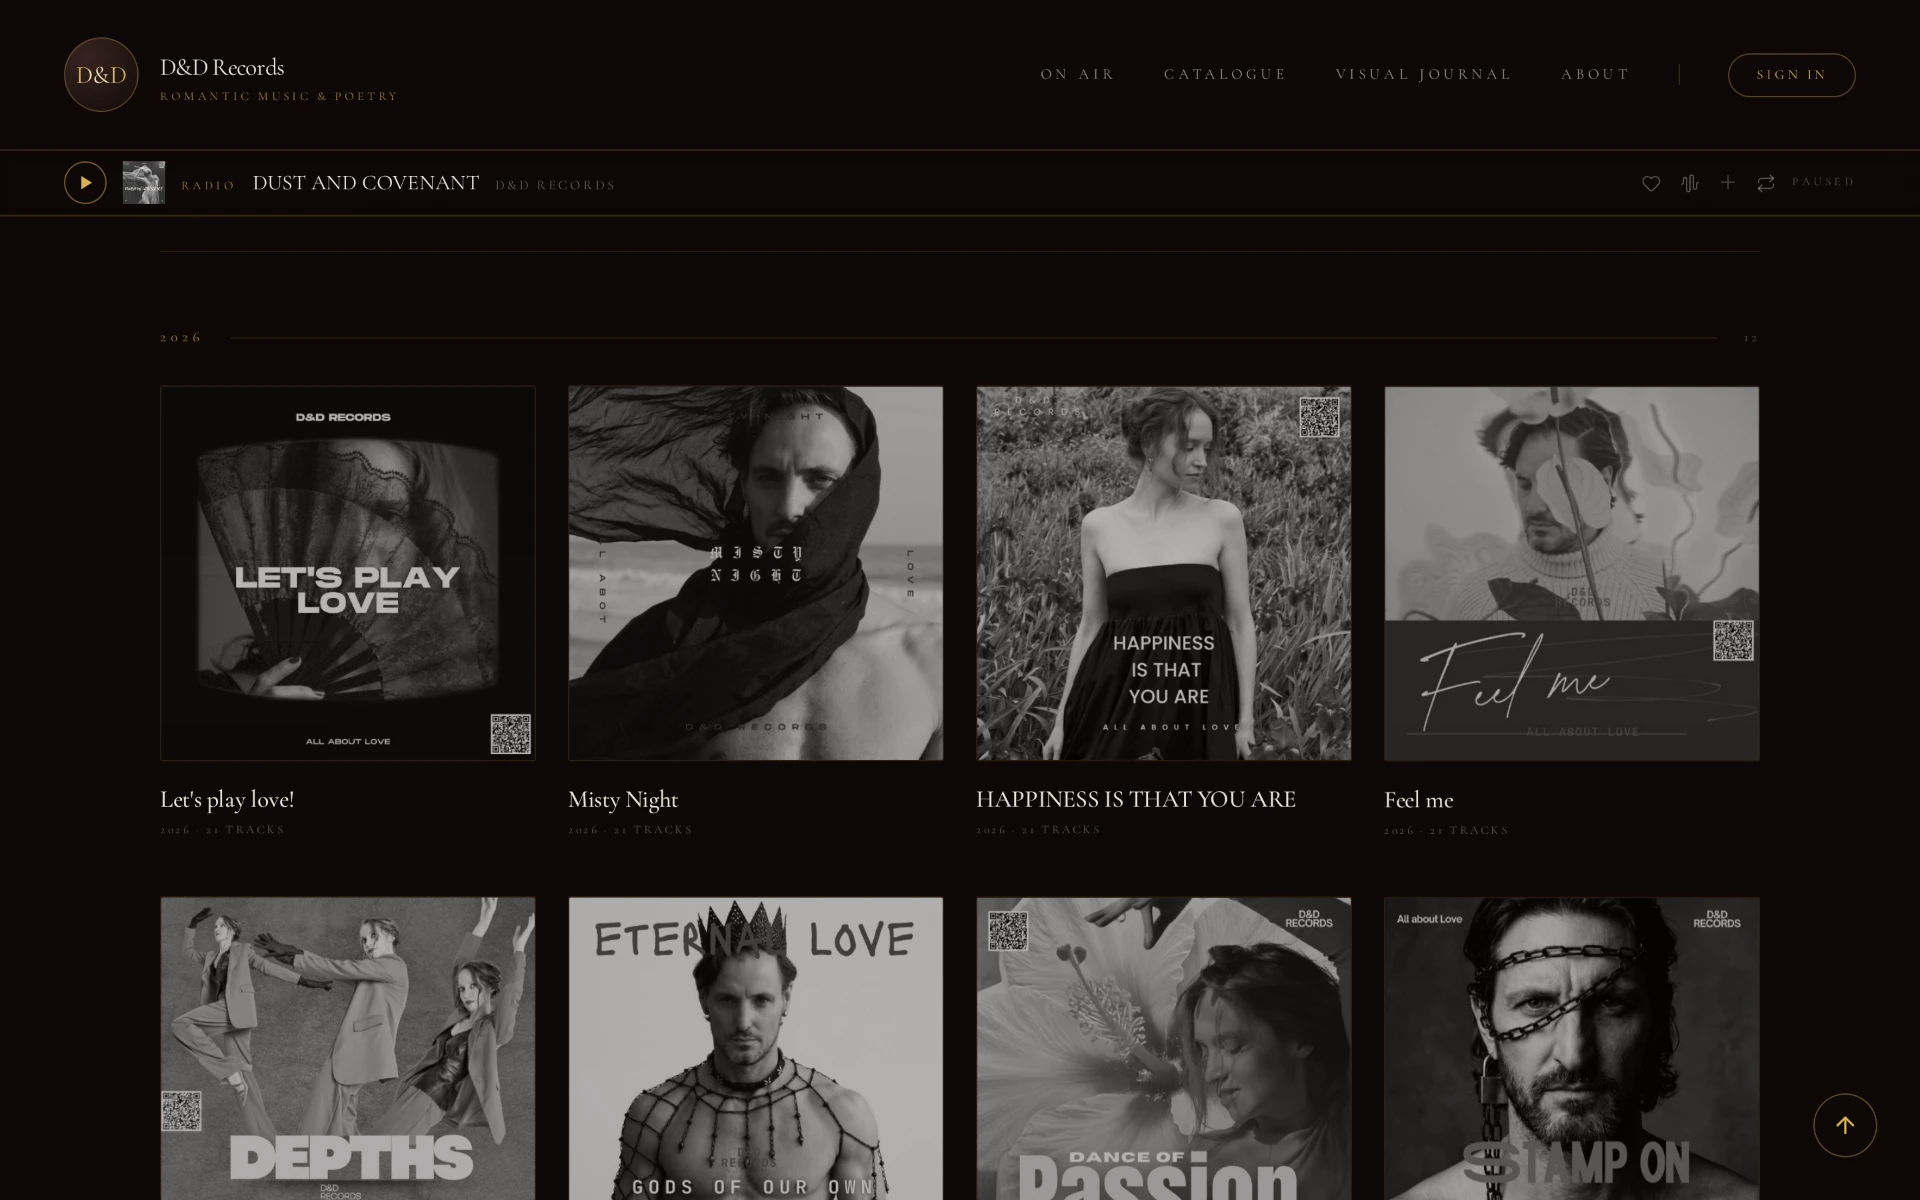Open the Eternal Love album cover
1920x1200 pixels.
click(756, 1048)
